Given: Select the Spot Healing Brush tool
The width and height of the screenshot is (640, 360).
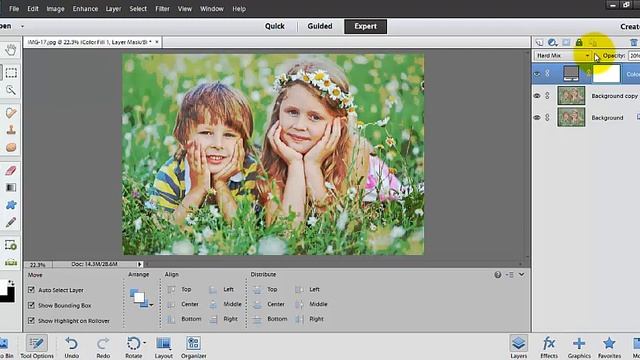Looking at the screenshot, I should click(x=11, y=113).
